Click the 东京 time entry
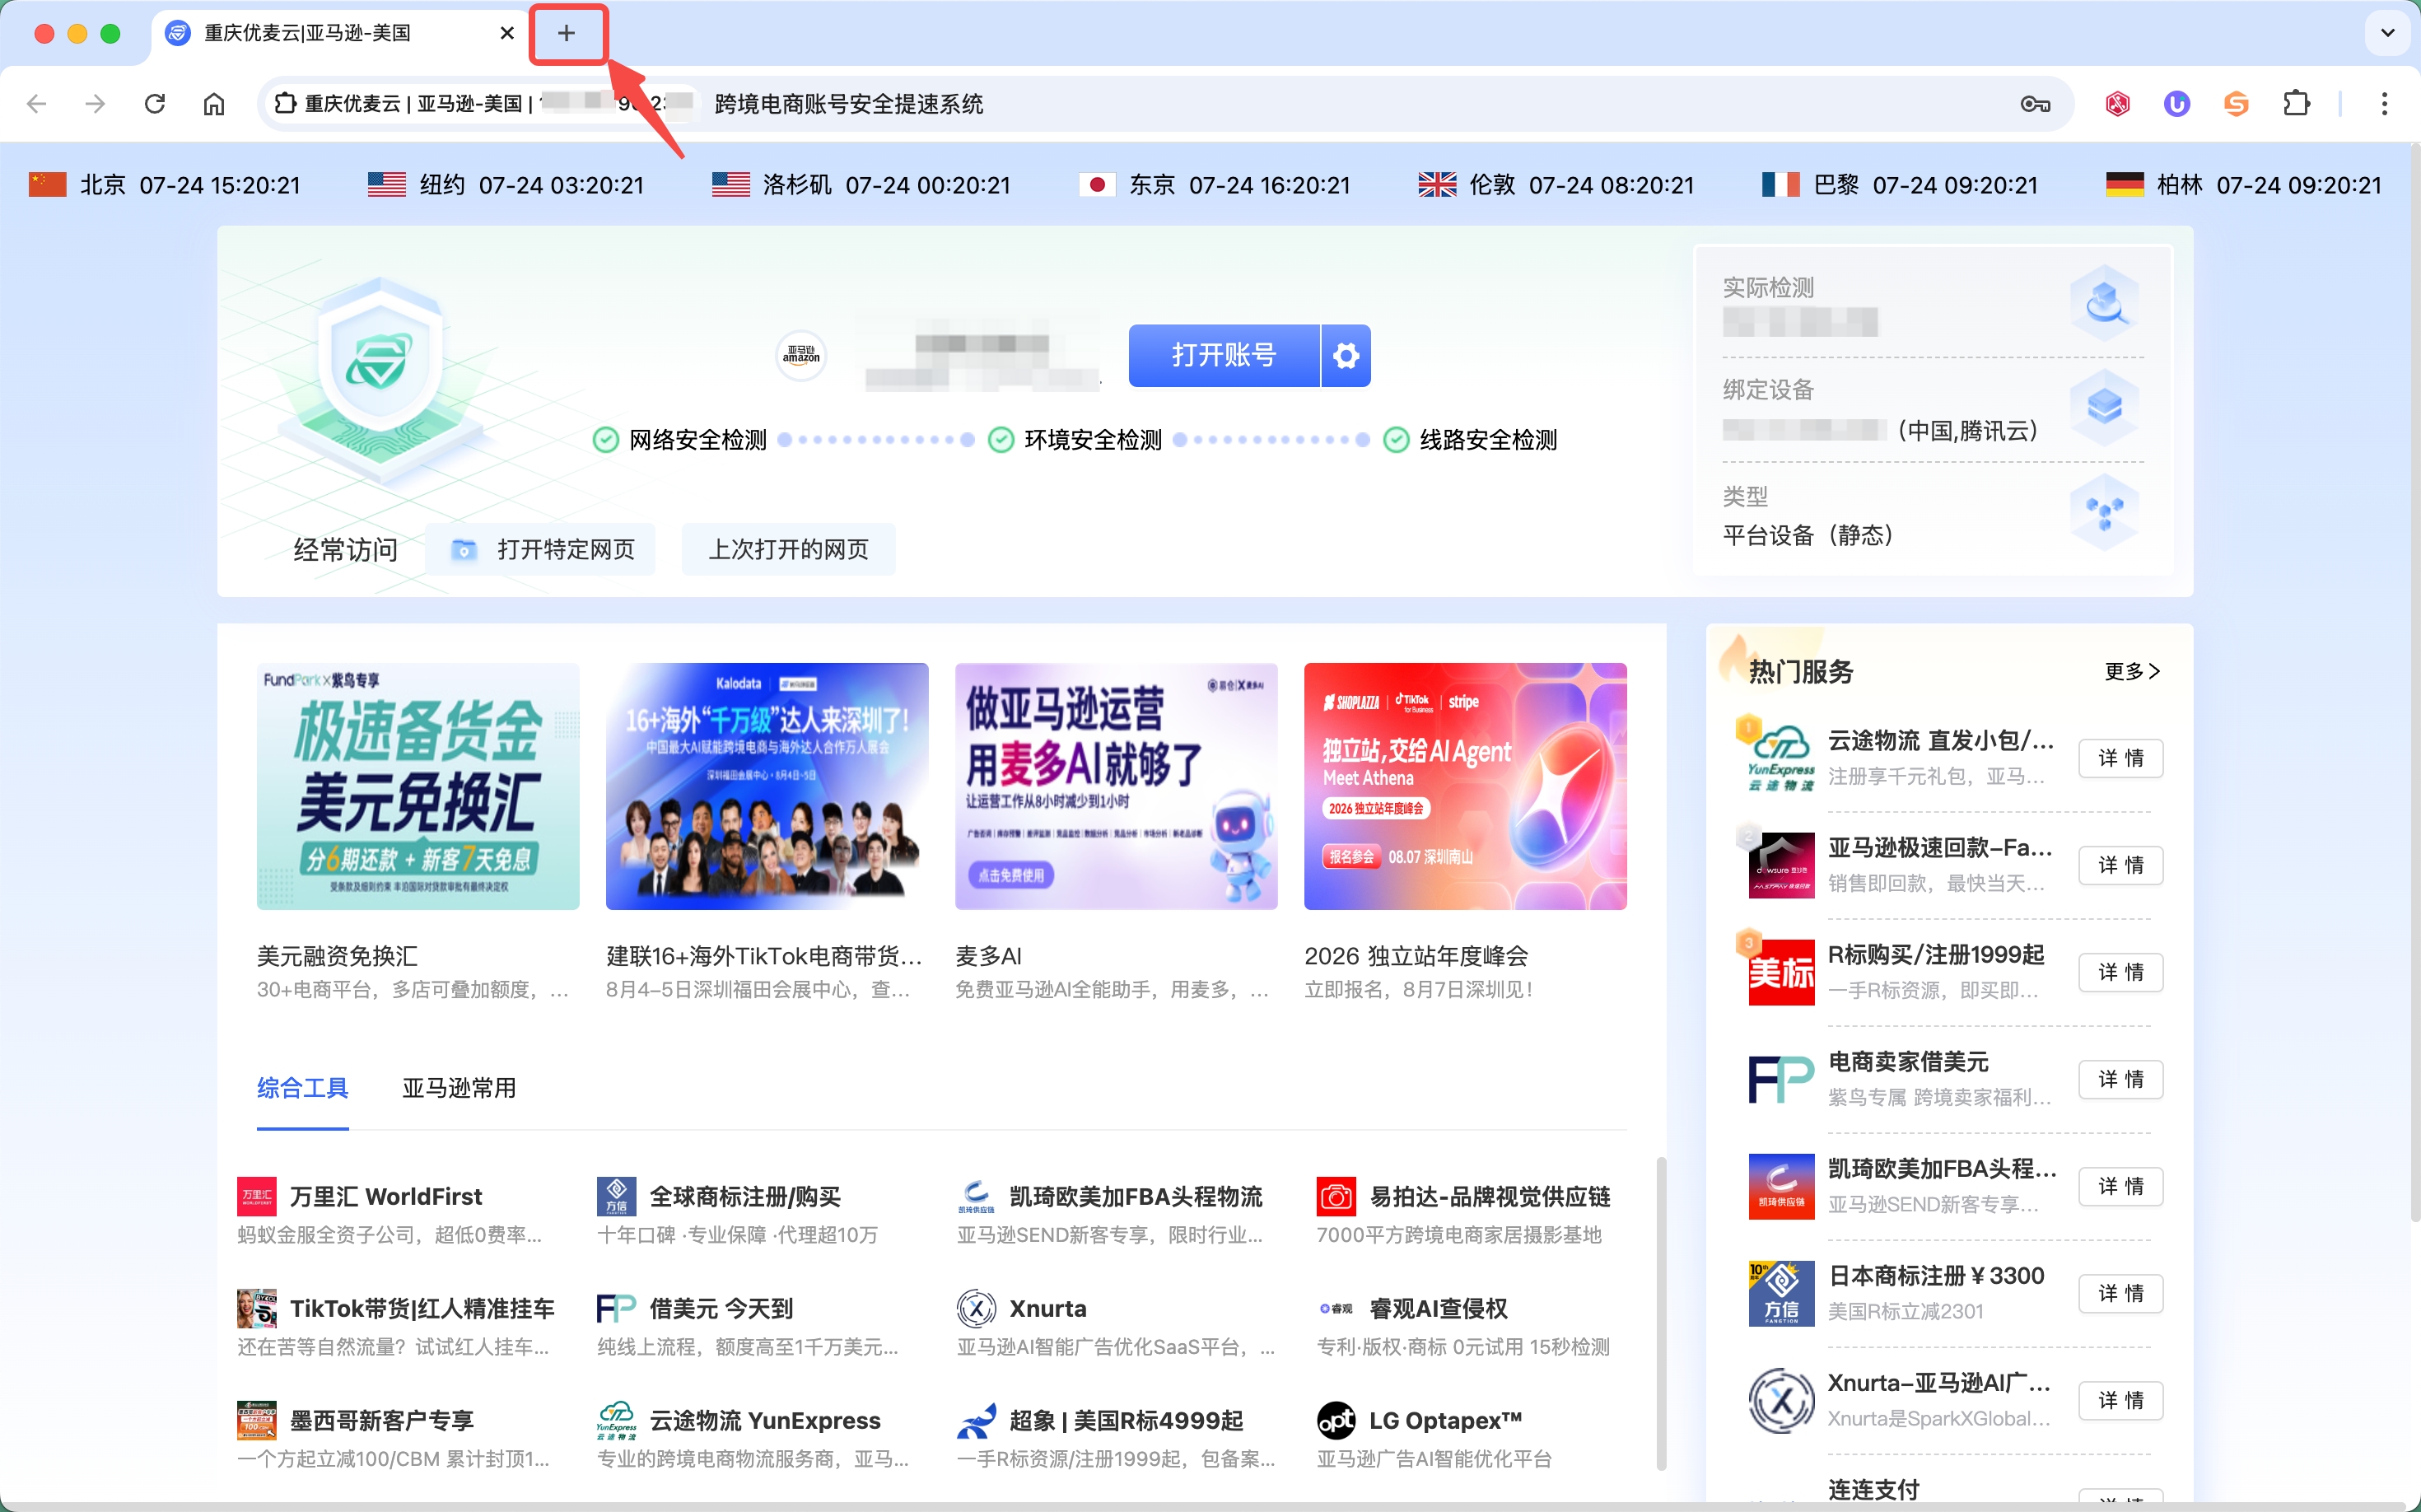Viewport: 2421px width, 1512px height. 1215,185
